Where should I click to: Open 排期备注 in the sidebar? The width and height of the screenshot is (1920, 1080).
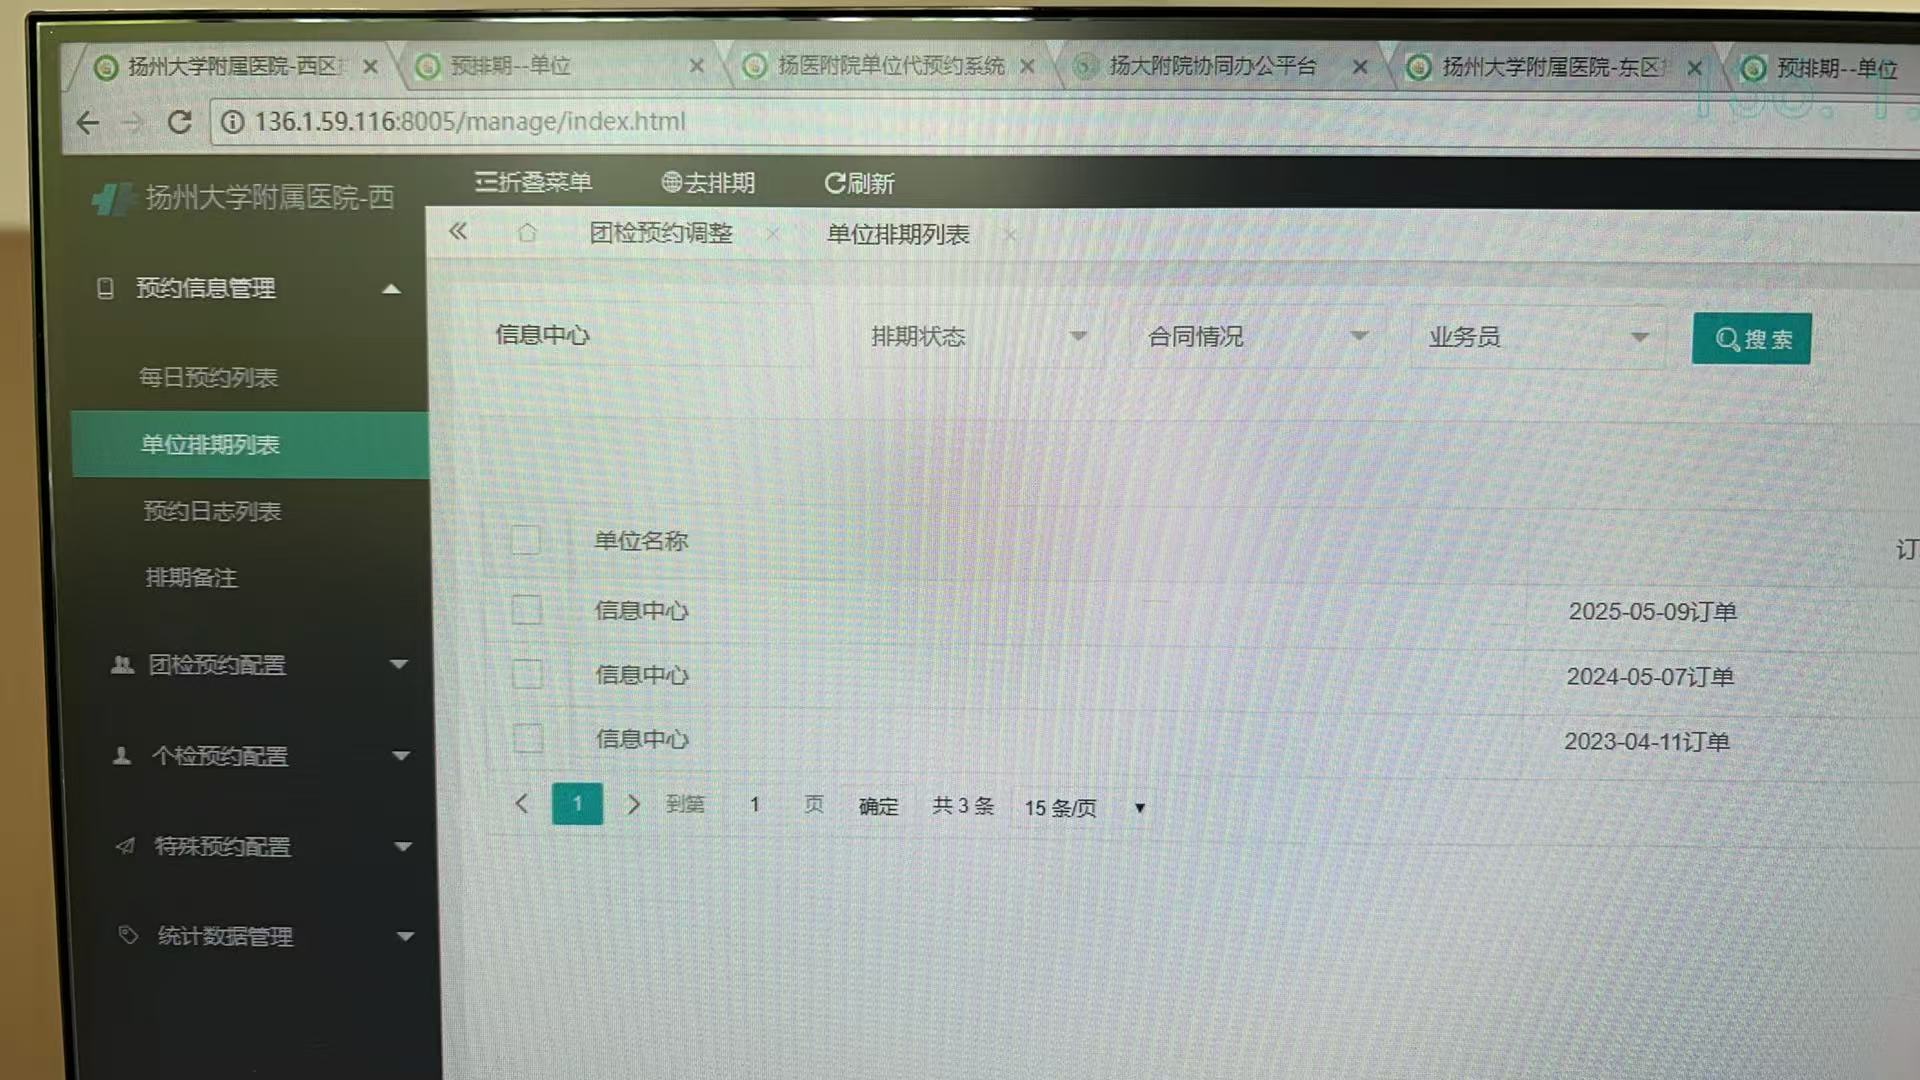pyautogui.click(x=191, y=577)
